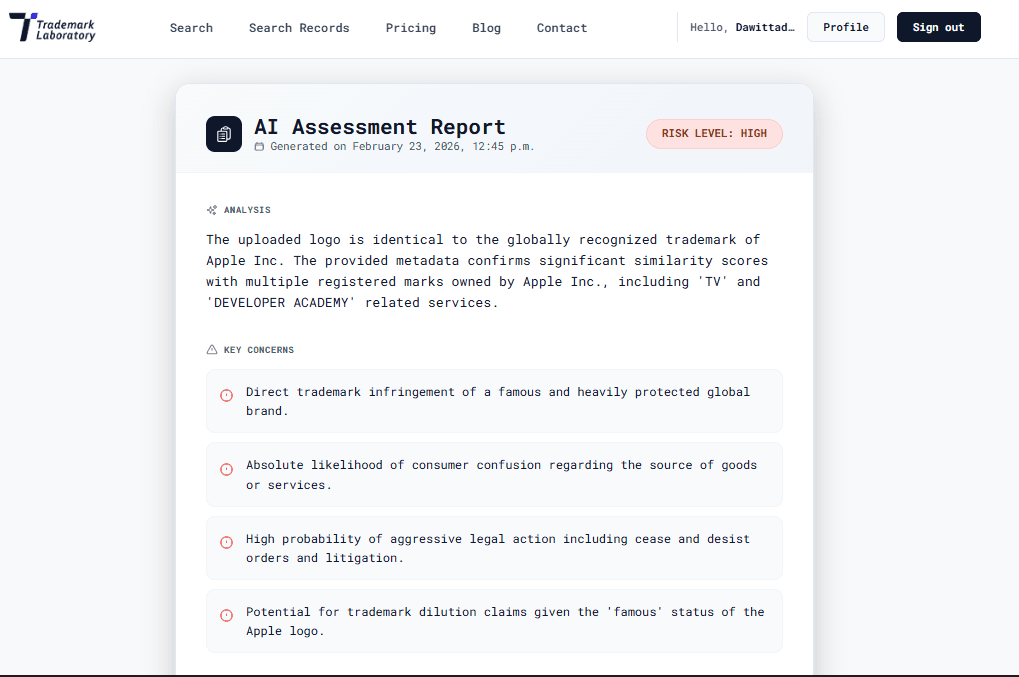Navigate to Search Records
Viewport: 1019px width, 677px height.
299,27
